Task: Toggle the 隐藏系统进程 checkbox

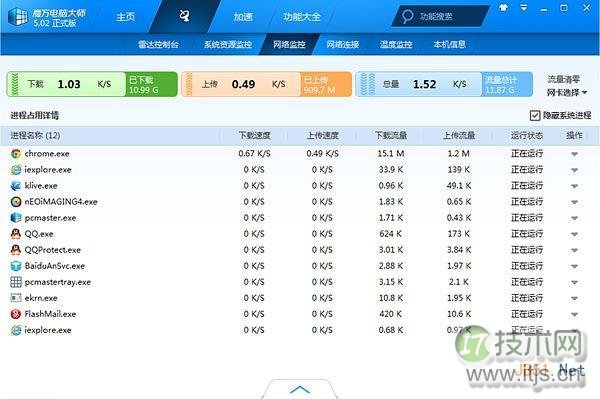Action: [535, 115]
